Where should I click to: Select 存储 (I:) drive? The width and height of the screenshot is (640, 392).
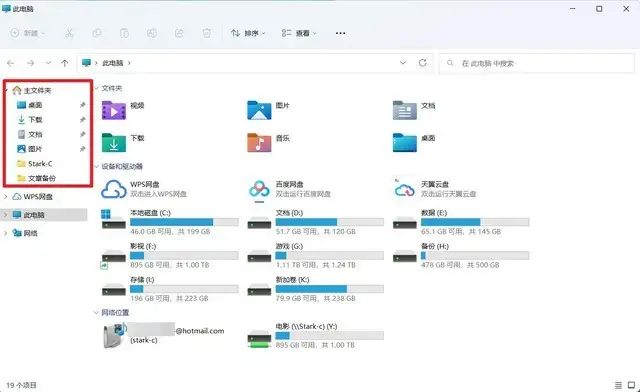point(170,289)
